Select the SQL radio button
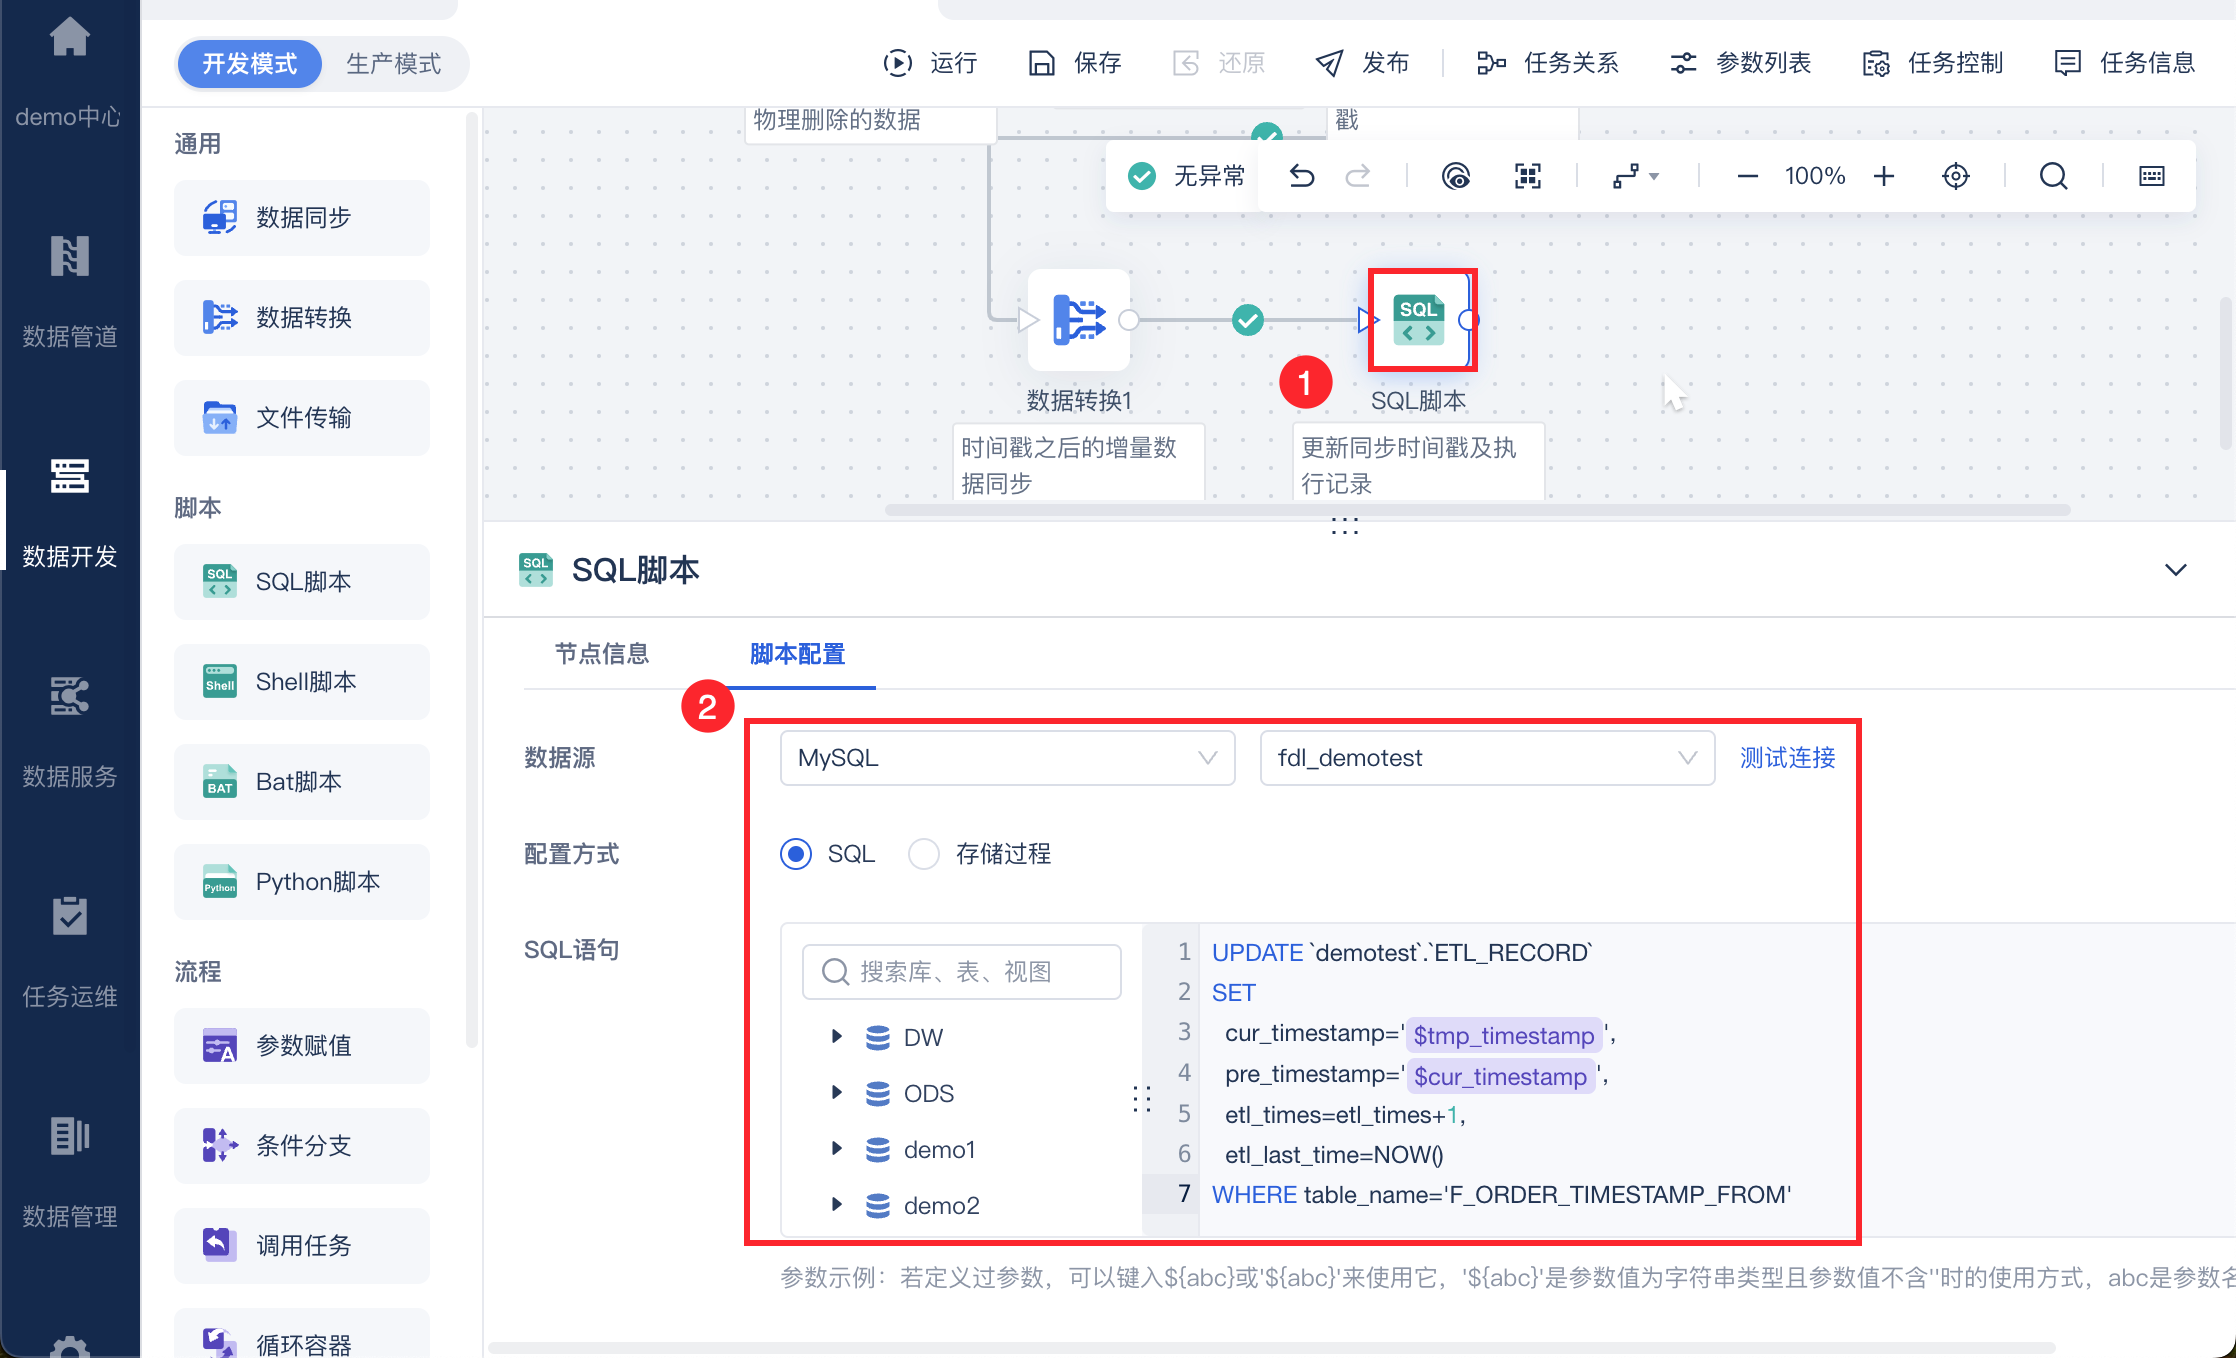Screen dimensions: 2236x1358 [796, 854]
